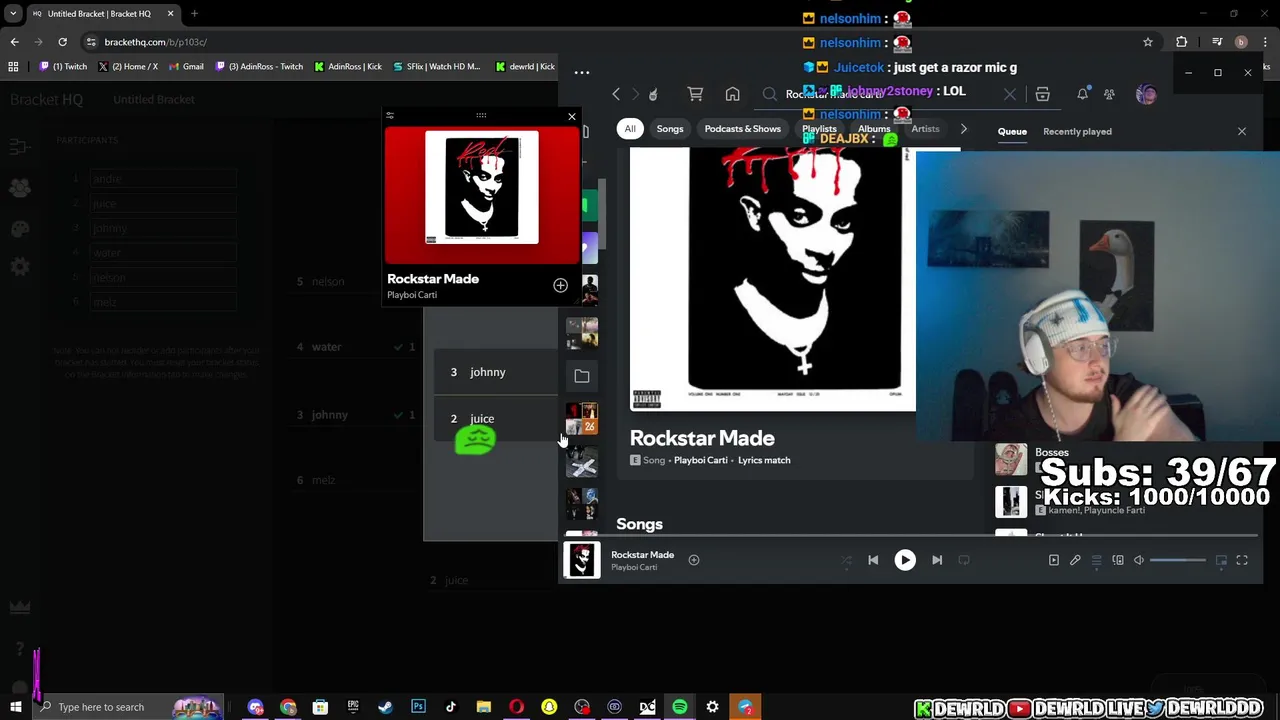1280x720 pixels.
Task: Select the Songs search filter
Action: (670, 129)
